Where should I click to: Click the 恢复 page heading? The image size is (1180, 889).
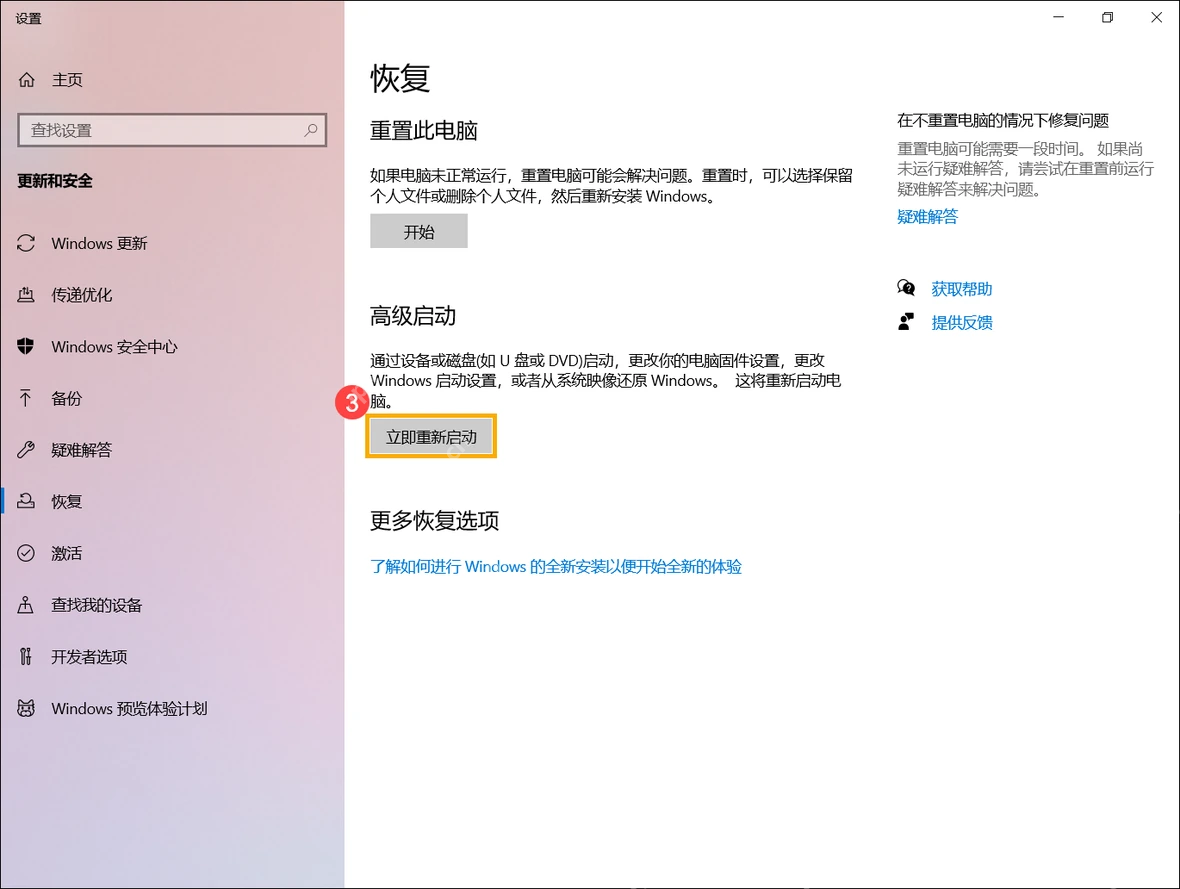pos(400,78)
